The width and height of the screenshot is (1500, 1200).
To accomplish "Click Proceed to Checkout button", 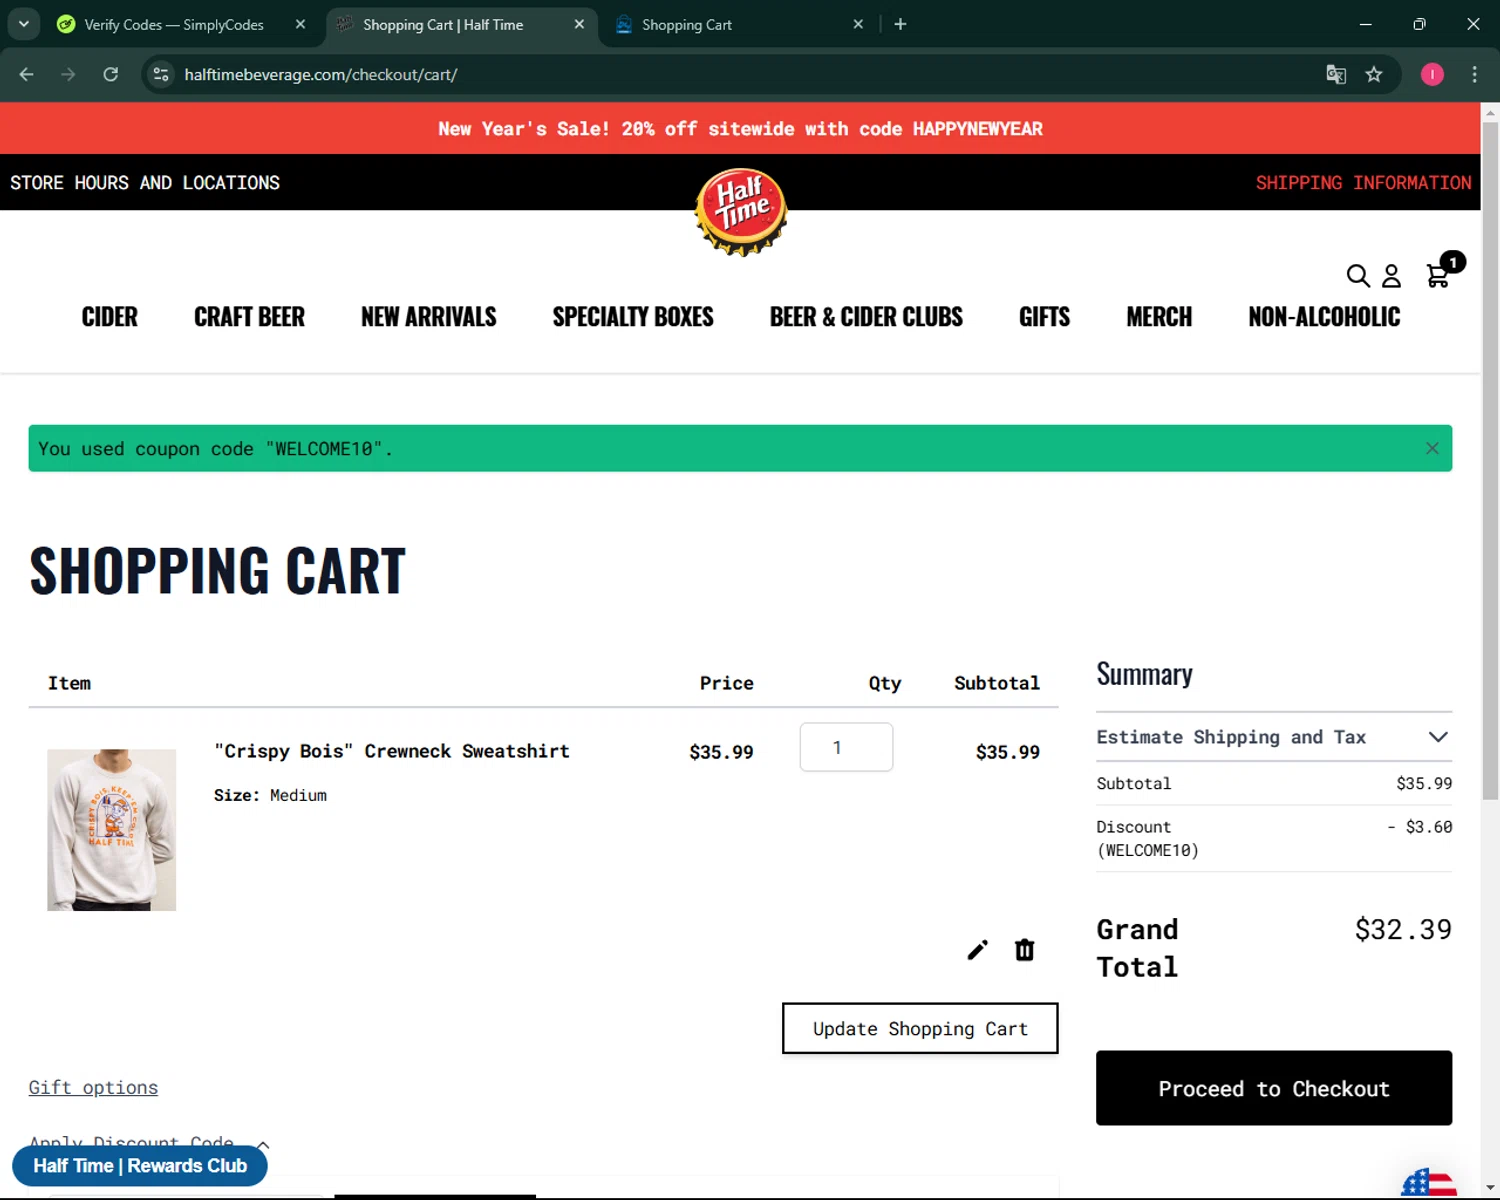I will (1274, 1088).
